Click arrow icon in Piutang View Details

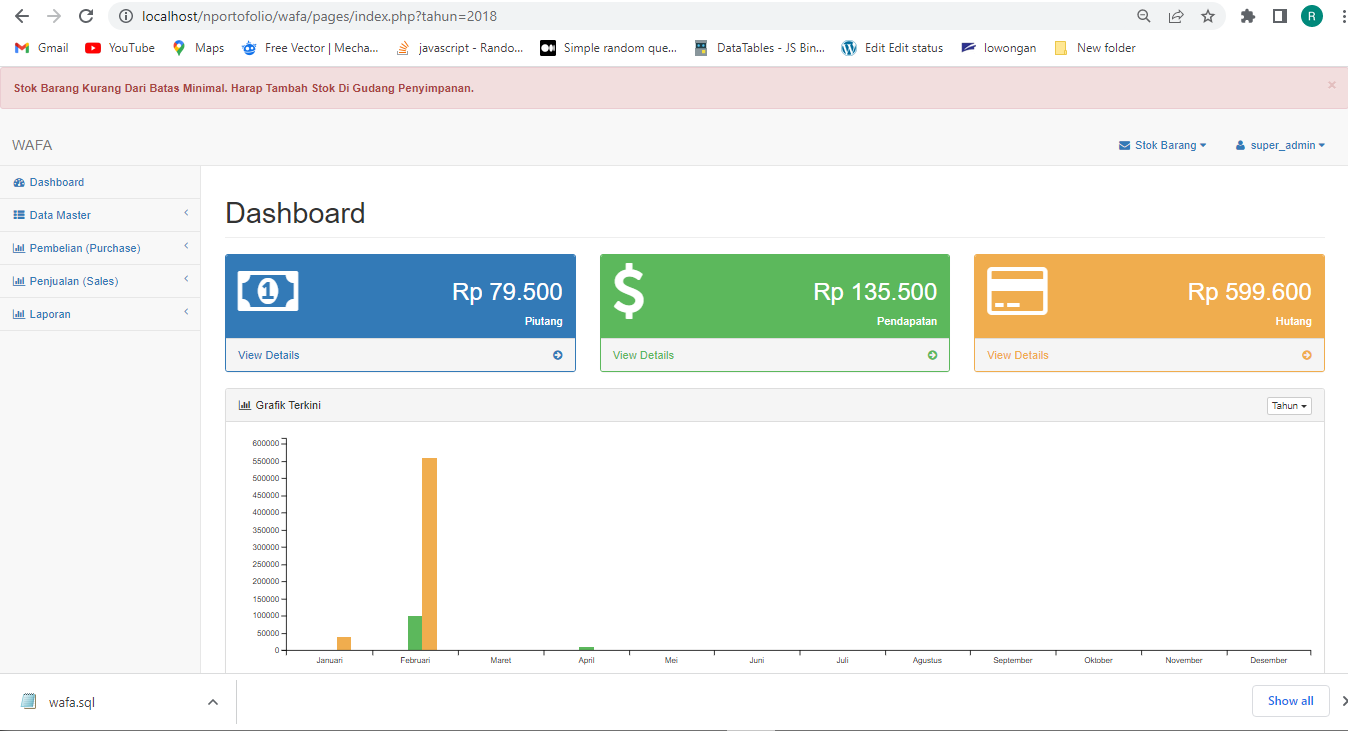[x=558, y=355]
